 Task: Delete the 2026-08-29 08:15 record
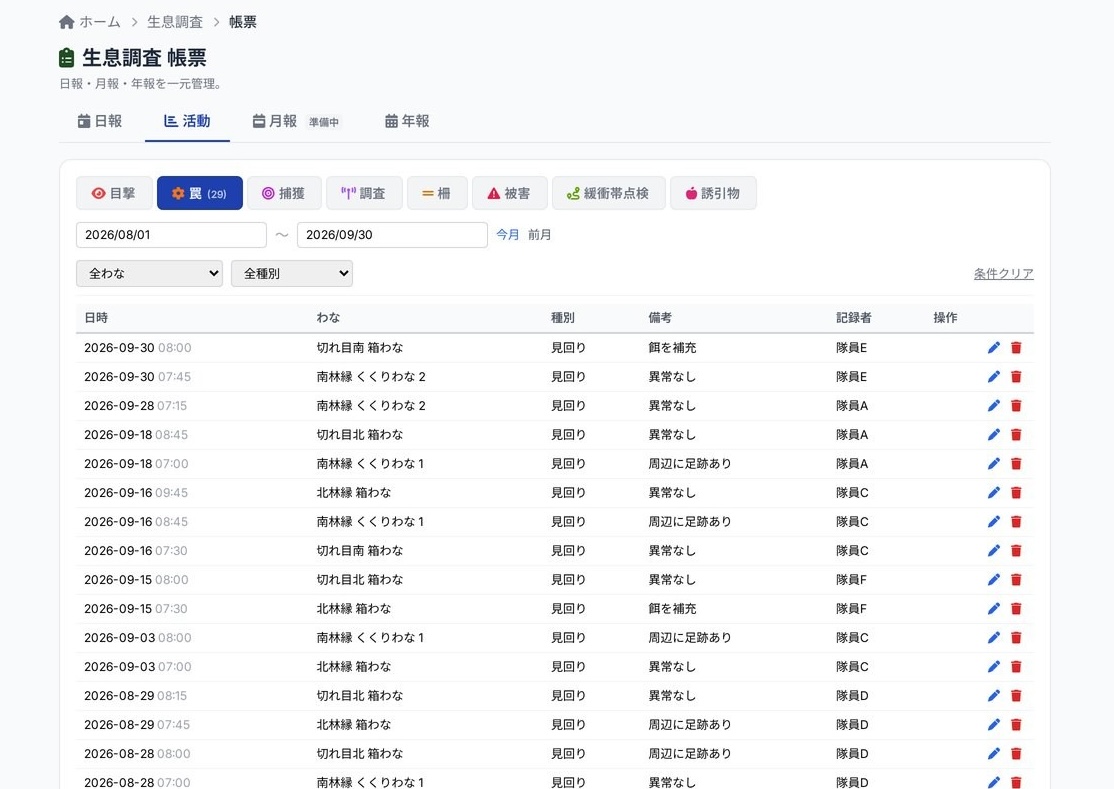click(x=1016, y=695)
